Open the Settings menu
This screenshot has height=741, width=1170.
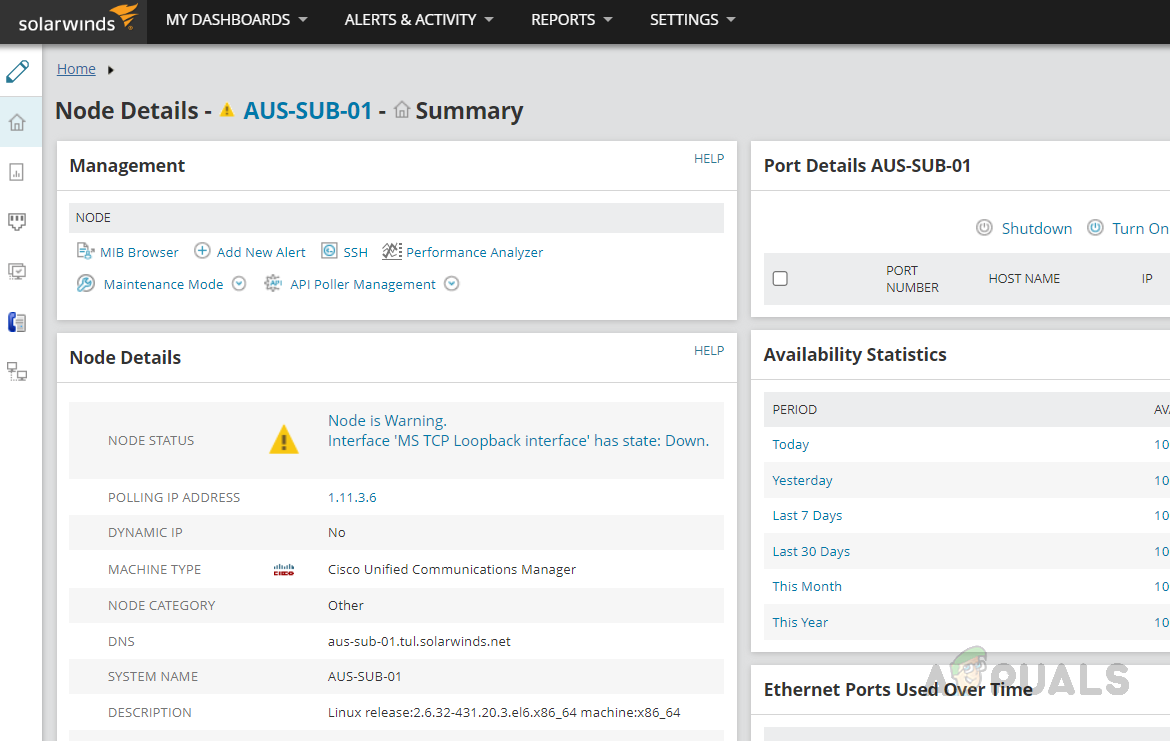pos(692,20)
